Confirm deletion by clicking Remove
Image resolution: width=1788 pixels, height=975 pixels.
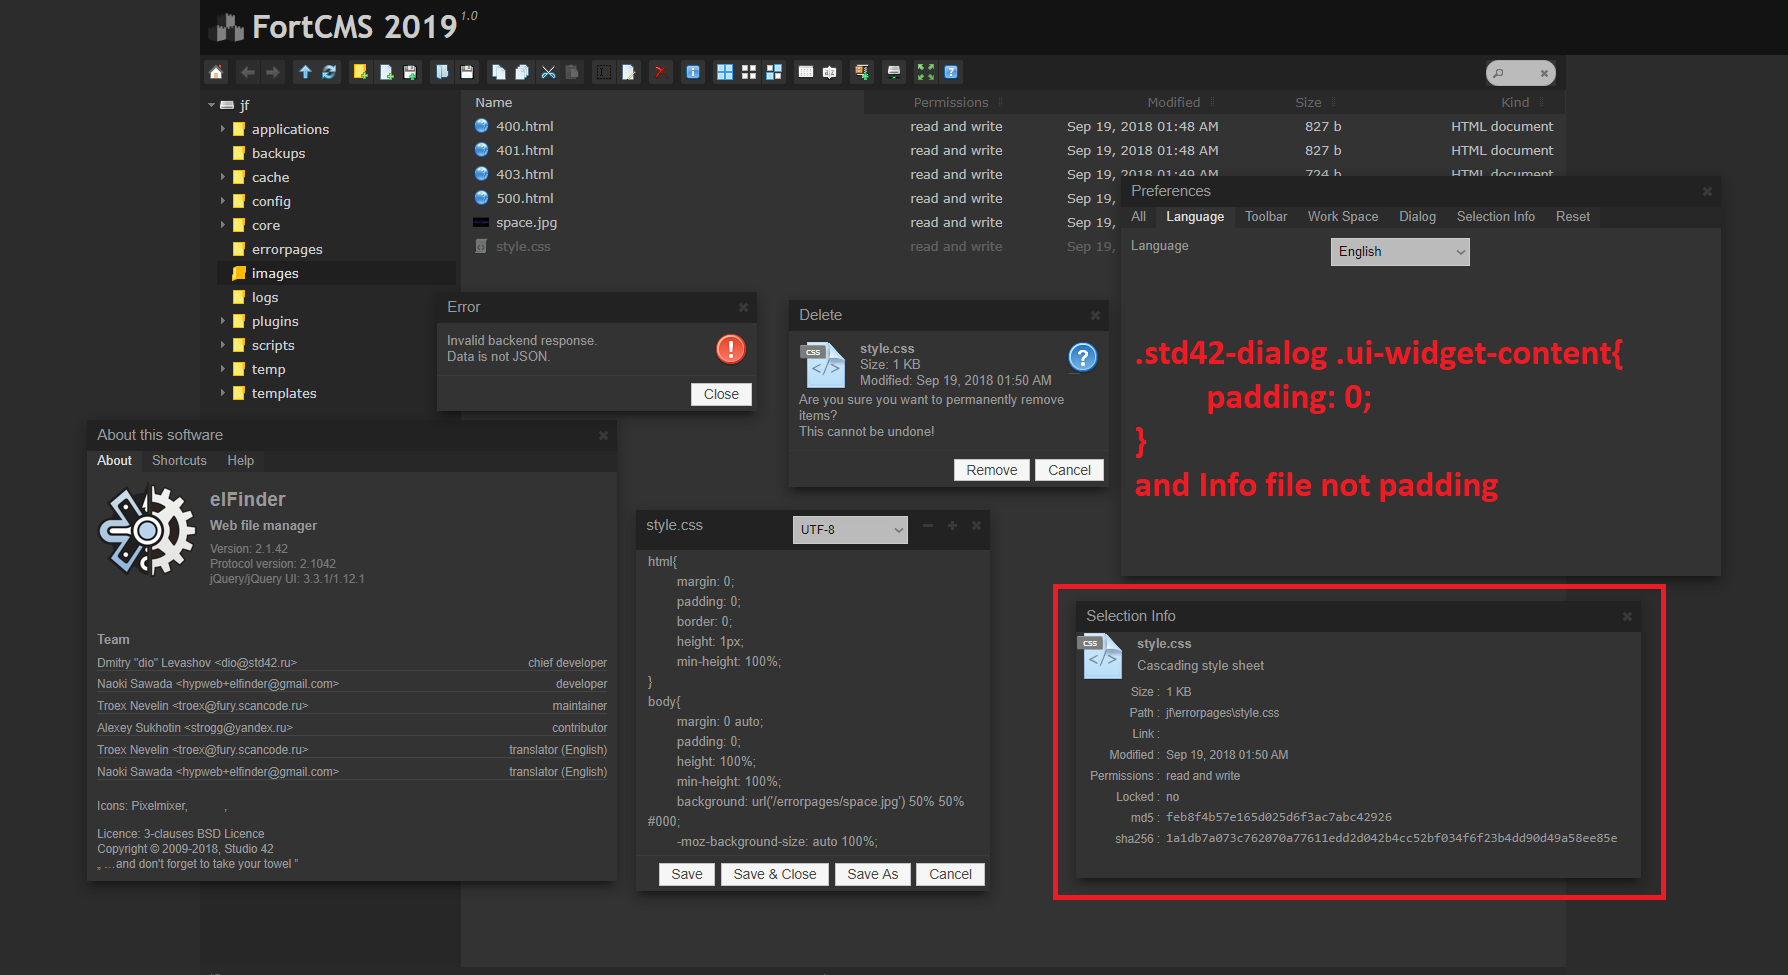click(991, 469)
